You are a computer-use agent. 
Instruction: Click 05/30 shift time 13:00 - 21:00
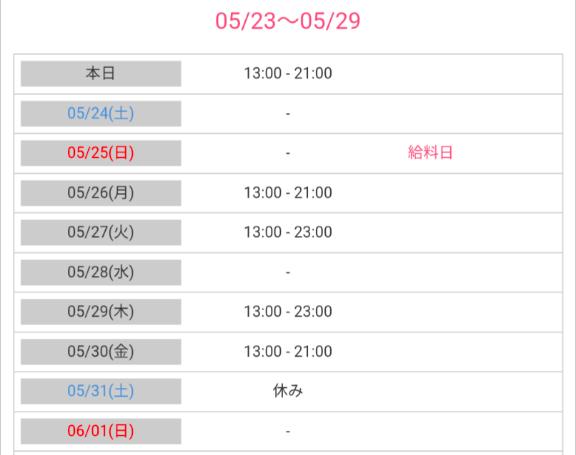(x=288, y=351)
